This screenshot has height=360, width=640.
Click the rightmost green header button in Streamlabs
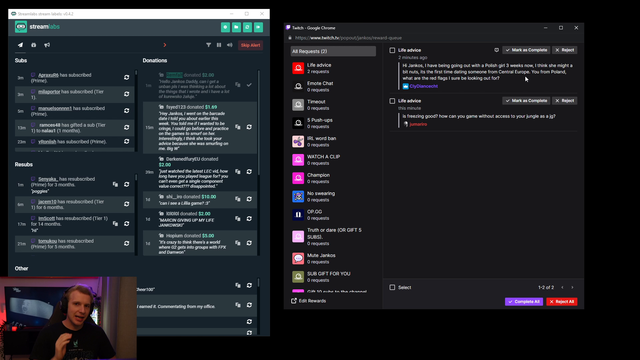(258, 27)
